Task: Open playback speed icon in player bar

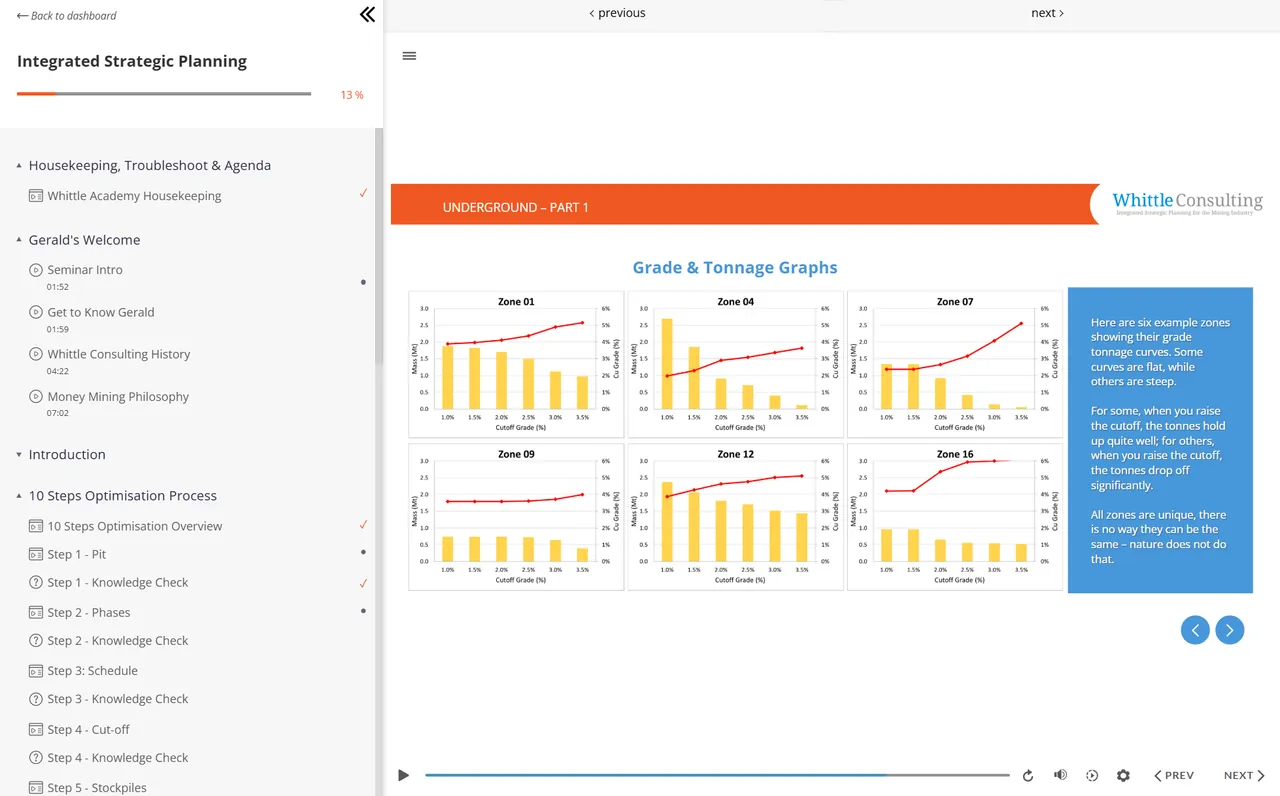Action: coord(1092,775)
